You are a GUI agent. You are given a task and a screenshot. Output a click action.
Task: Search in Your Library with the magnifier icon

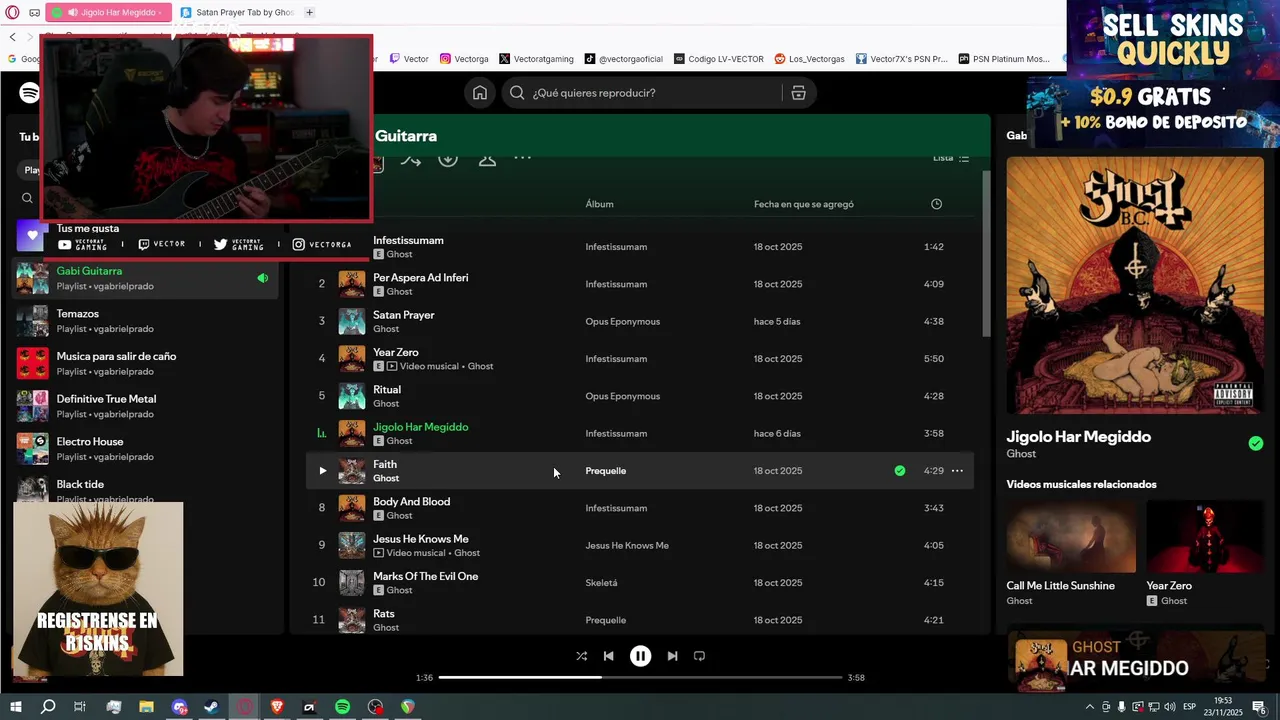coord(28,198)
